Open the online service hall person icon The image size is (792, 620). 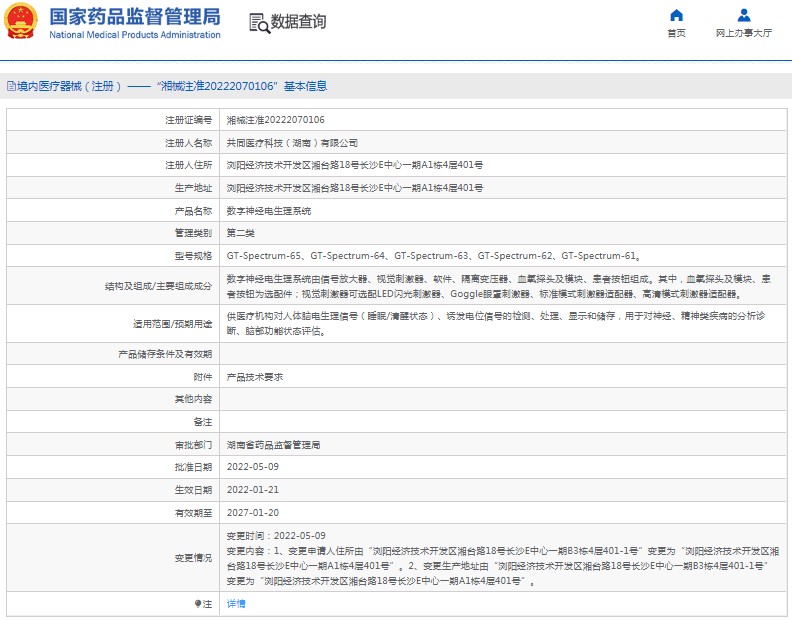pos(744,15)
